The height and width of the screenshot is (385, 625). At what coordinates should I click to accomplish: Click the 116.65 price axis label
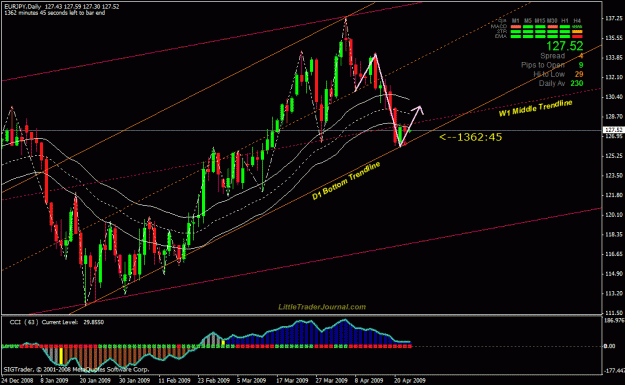pos(614,254)
